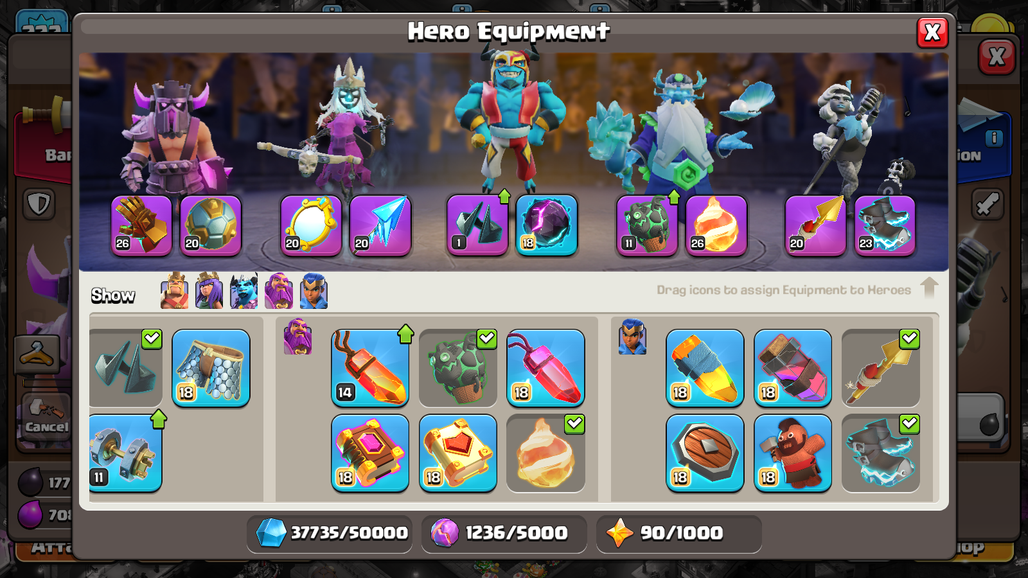Toggle Archer Queen filter in Show row
The width and height of the screenshot is (1028, 578).
(x=209, y=291)
